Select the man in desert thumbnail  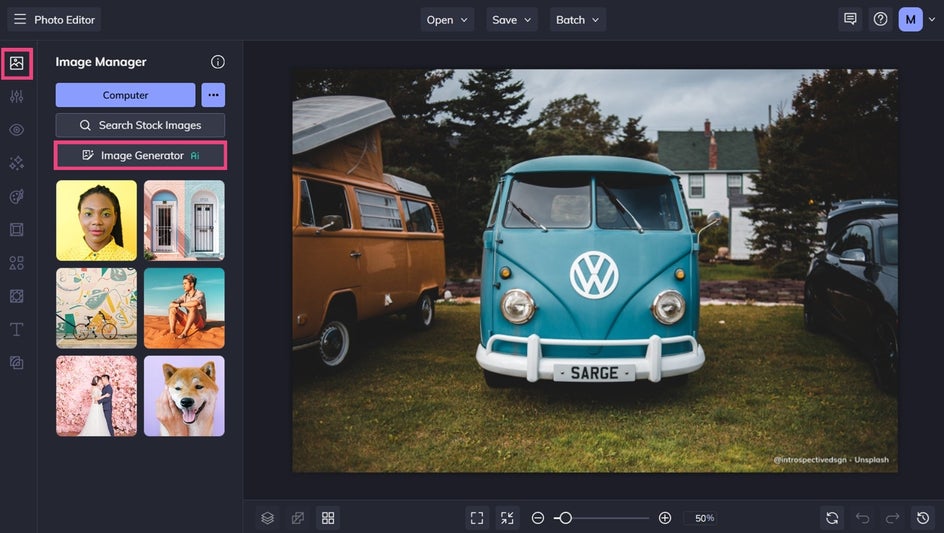[x=184, y=308]
